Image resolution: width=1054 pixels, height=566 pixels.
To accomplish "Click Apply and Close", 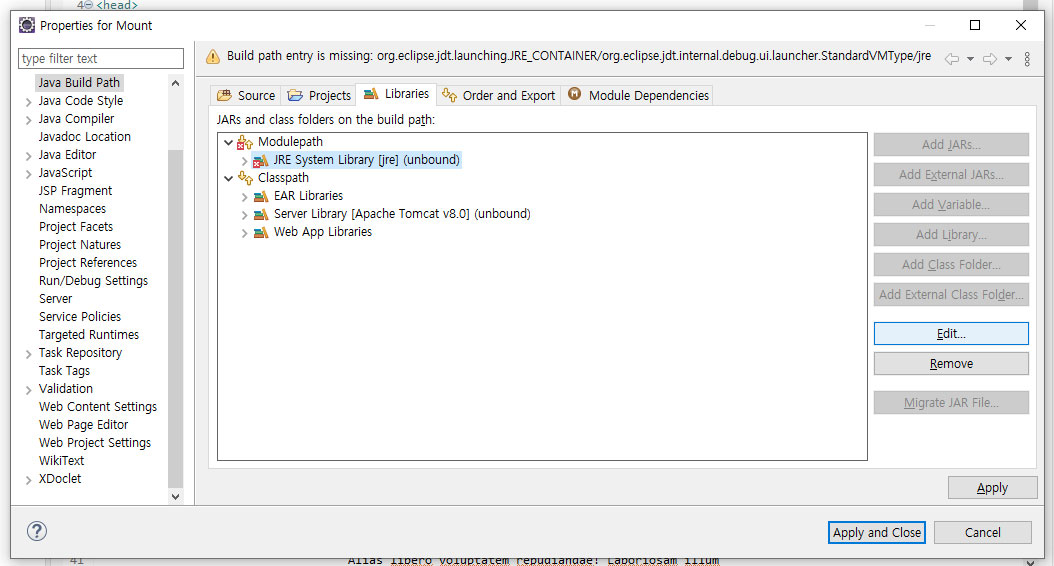I will pyautogui.click(x=877, y=532).
